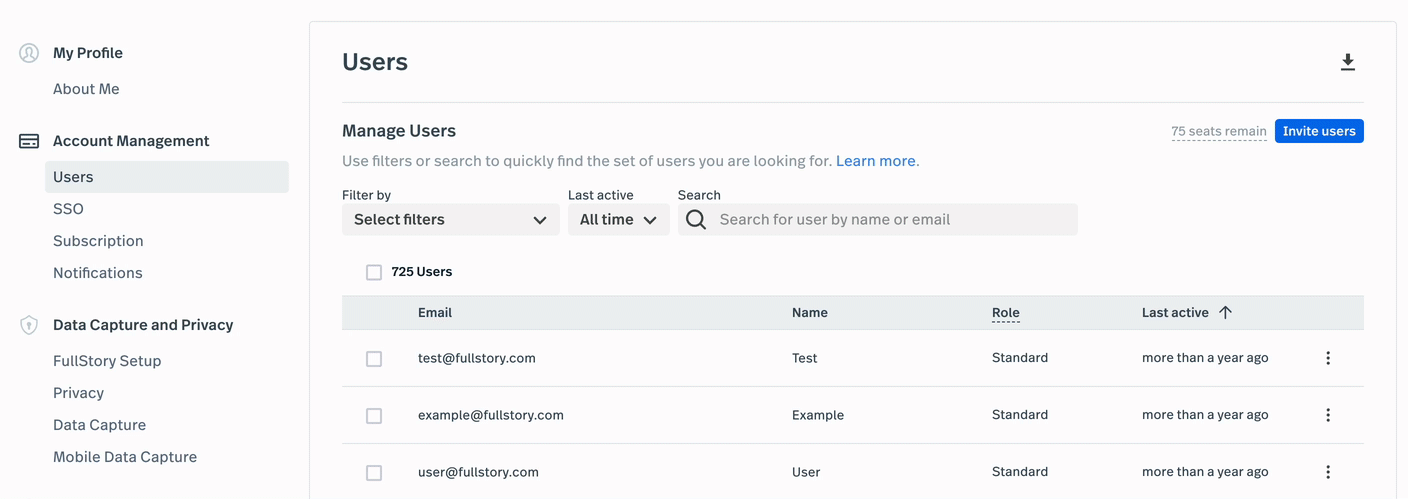Click the search for user input field
Image resolution: width=1408 pixels, height=499 pixels.
click(890, 220)
